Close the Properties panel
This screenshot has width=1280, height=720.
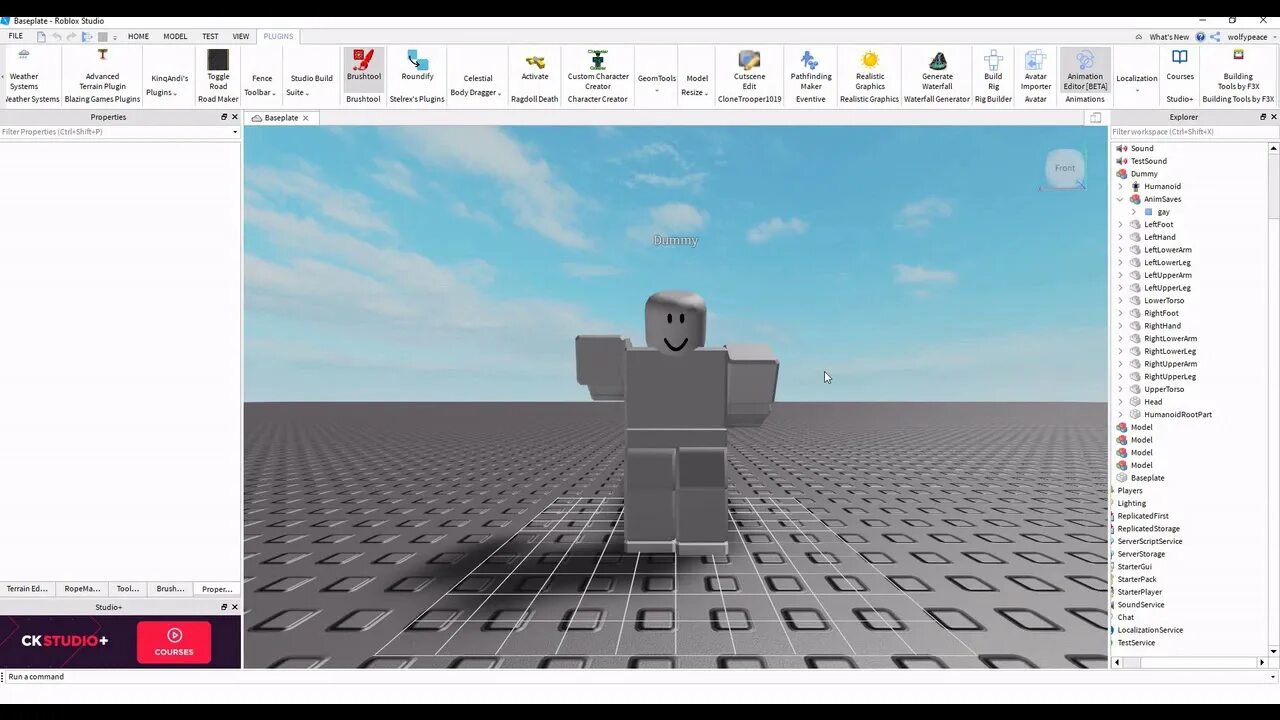pos(235,117)
